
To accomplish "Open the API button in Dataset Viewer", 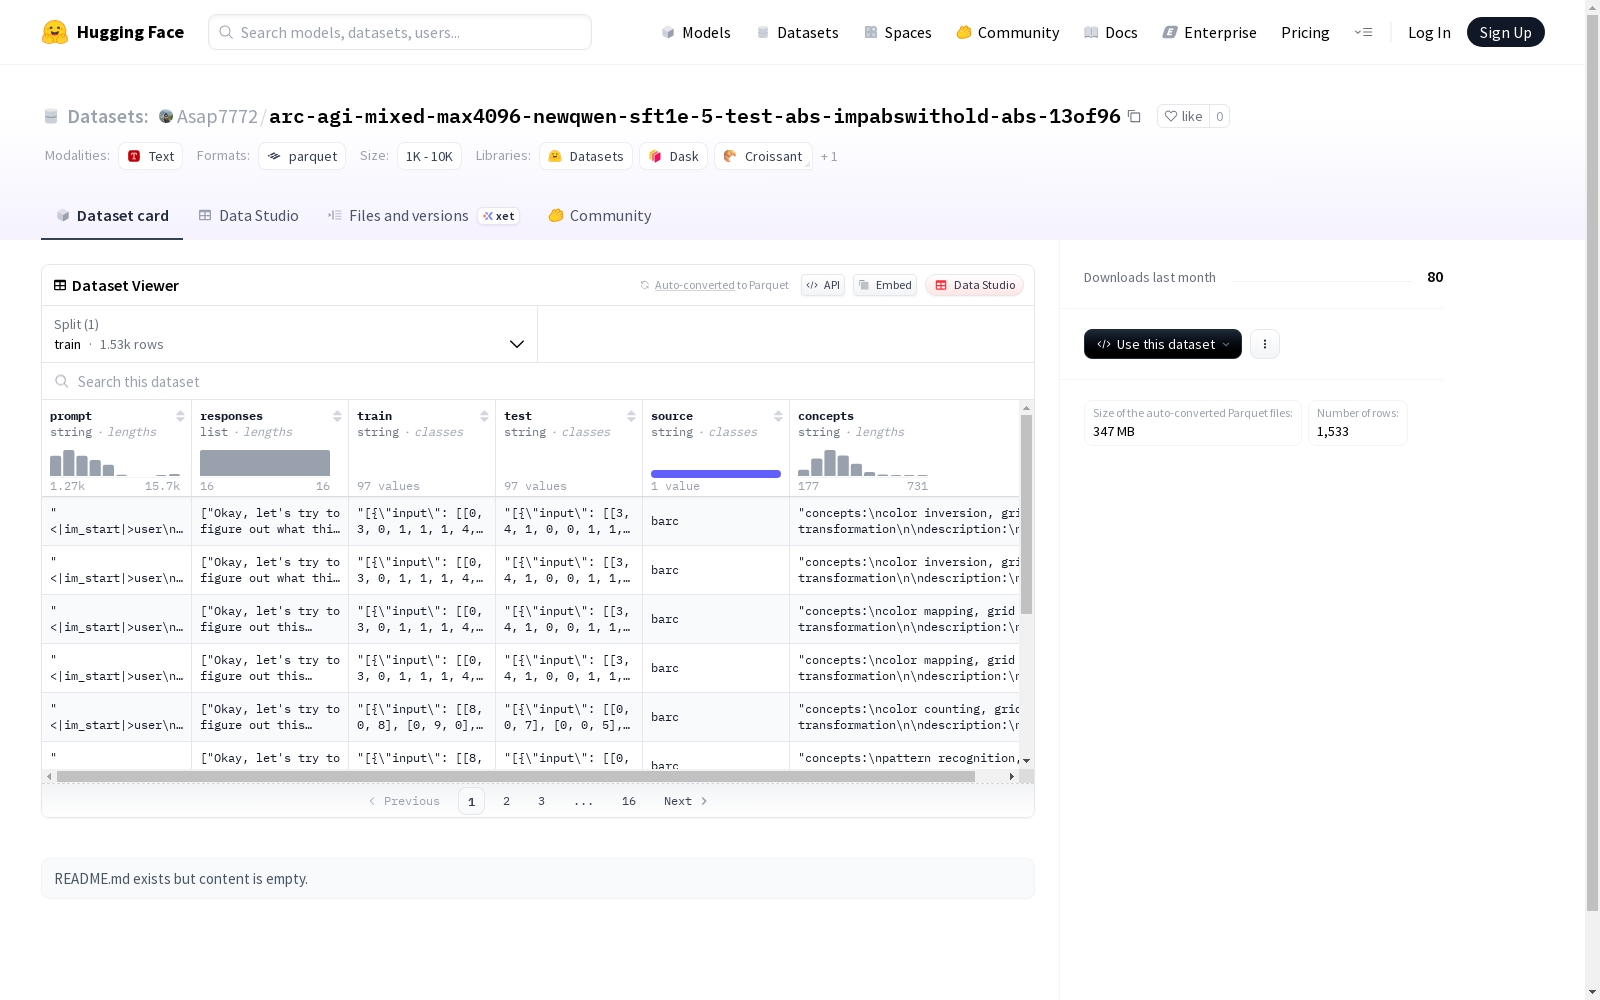I will pyautogui.click(x=823, y=285).
